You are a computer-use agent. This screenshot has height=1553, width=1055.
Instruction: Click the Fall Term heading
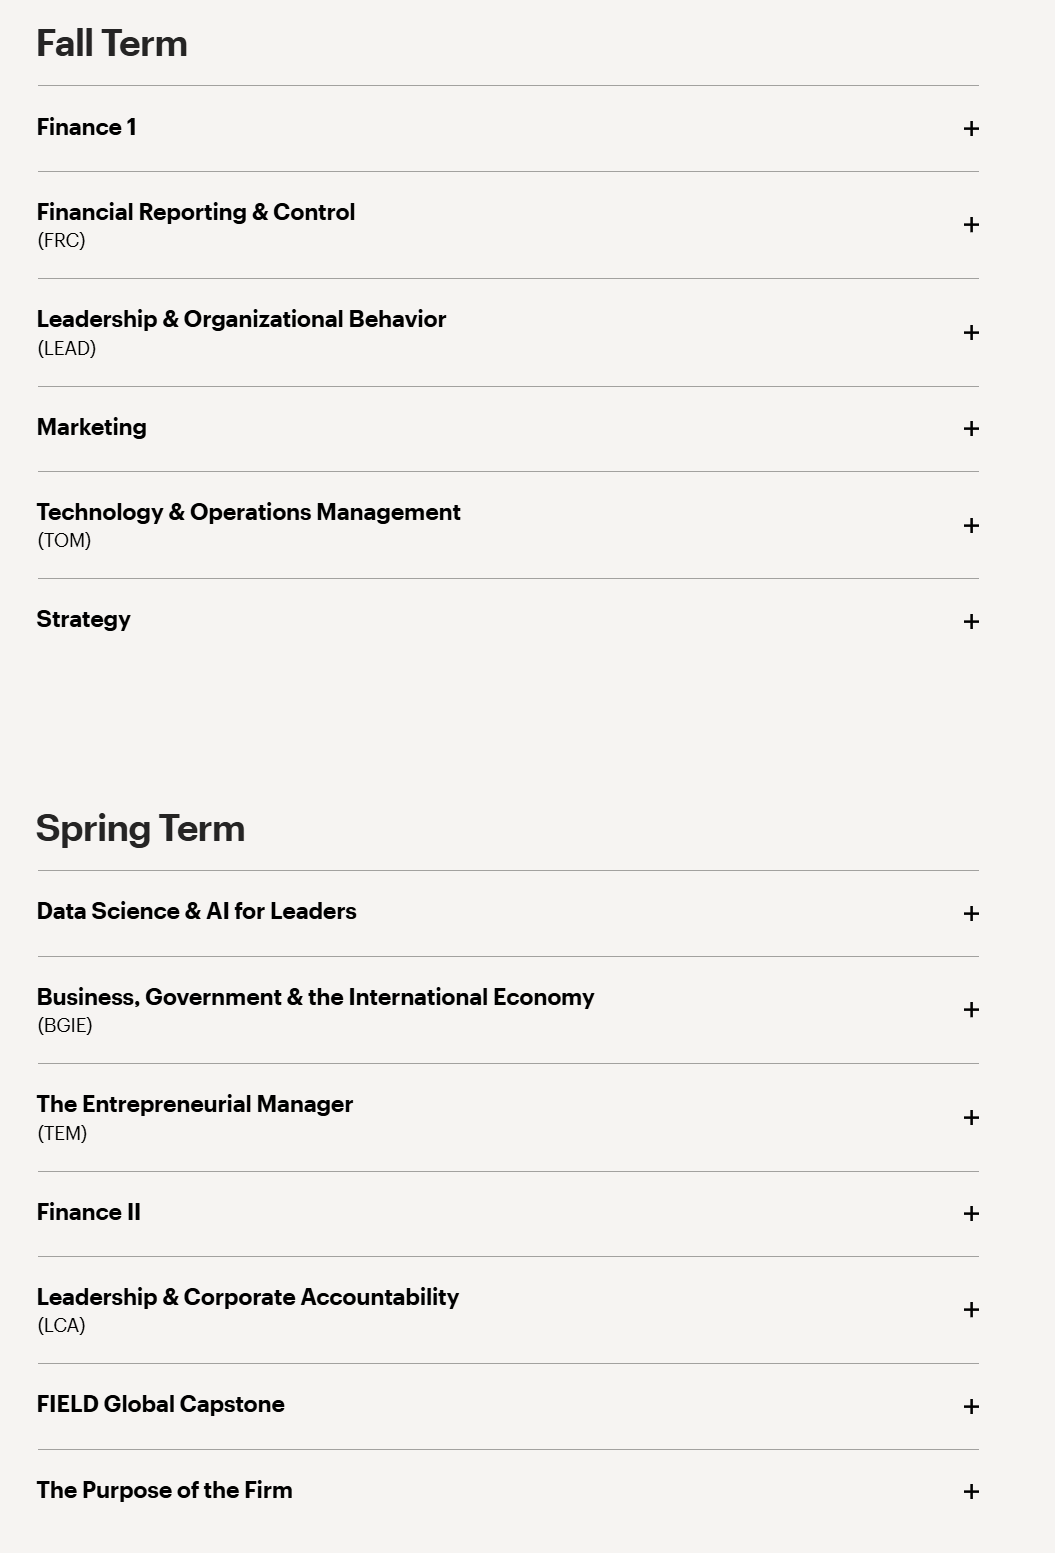pos(112,44)
